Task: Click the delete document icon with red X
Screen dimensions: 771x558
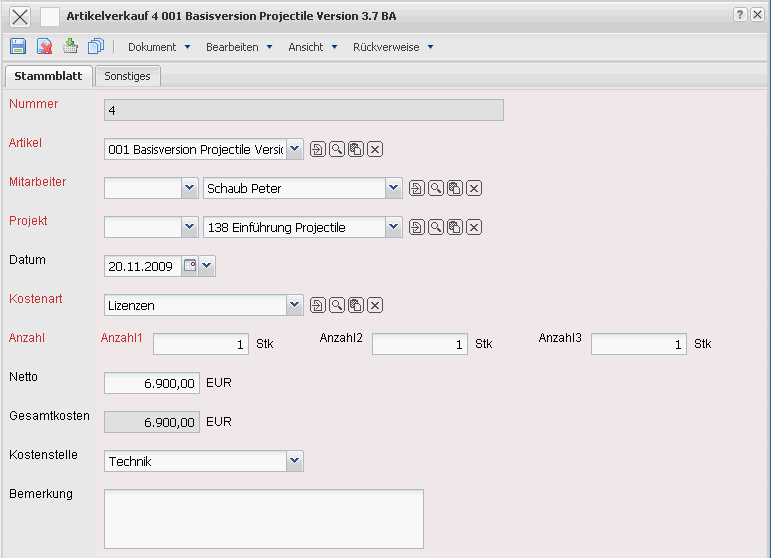Action: 44,46
